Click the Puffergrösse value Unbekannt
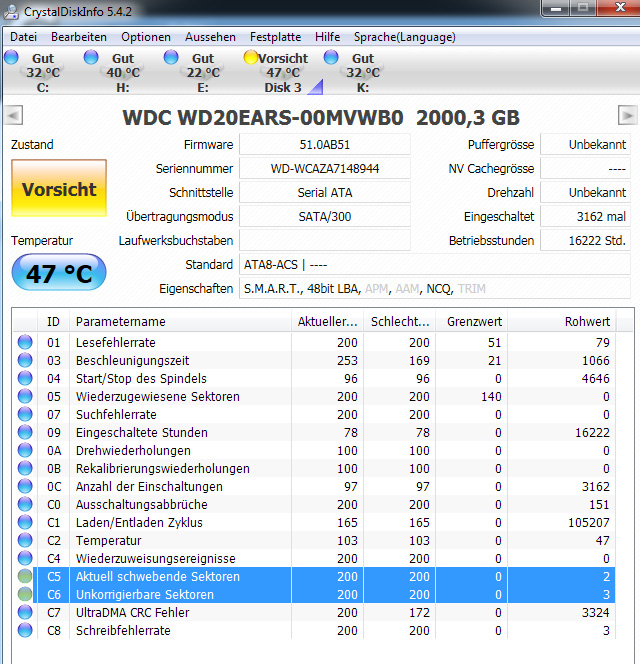 pos(585,145)
